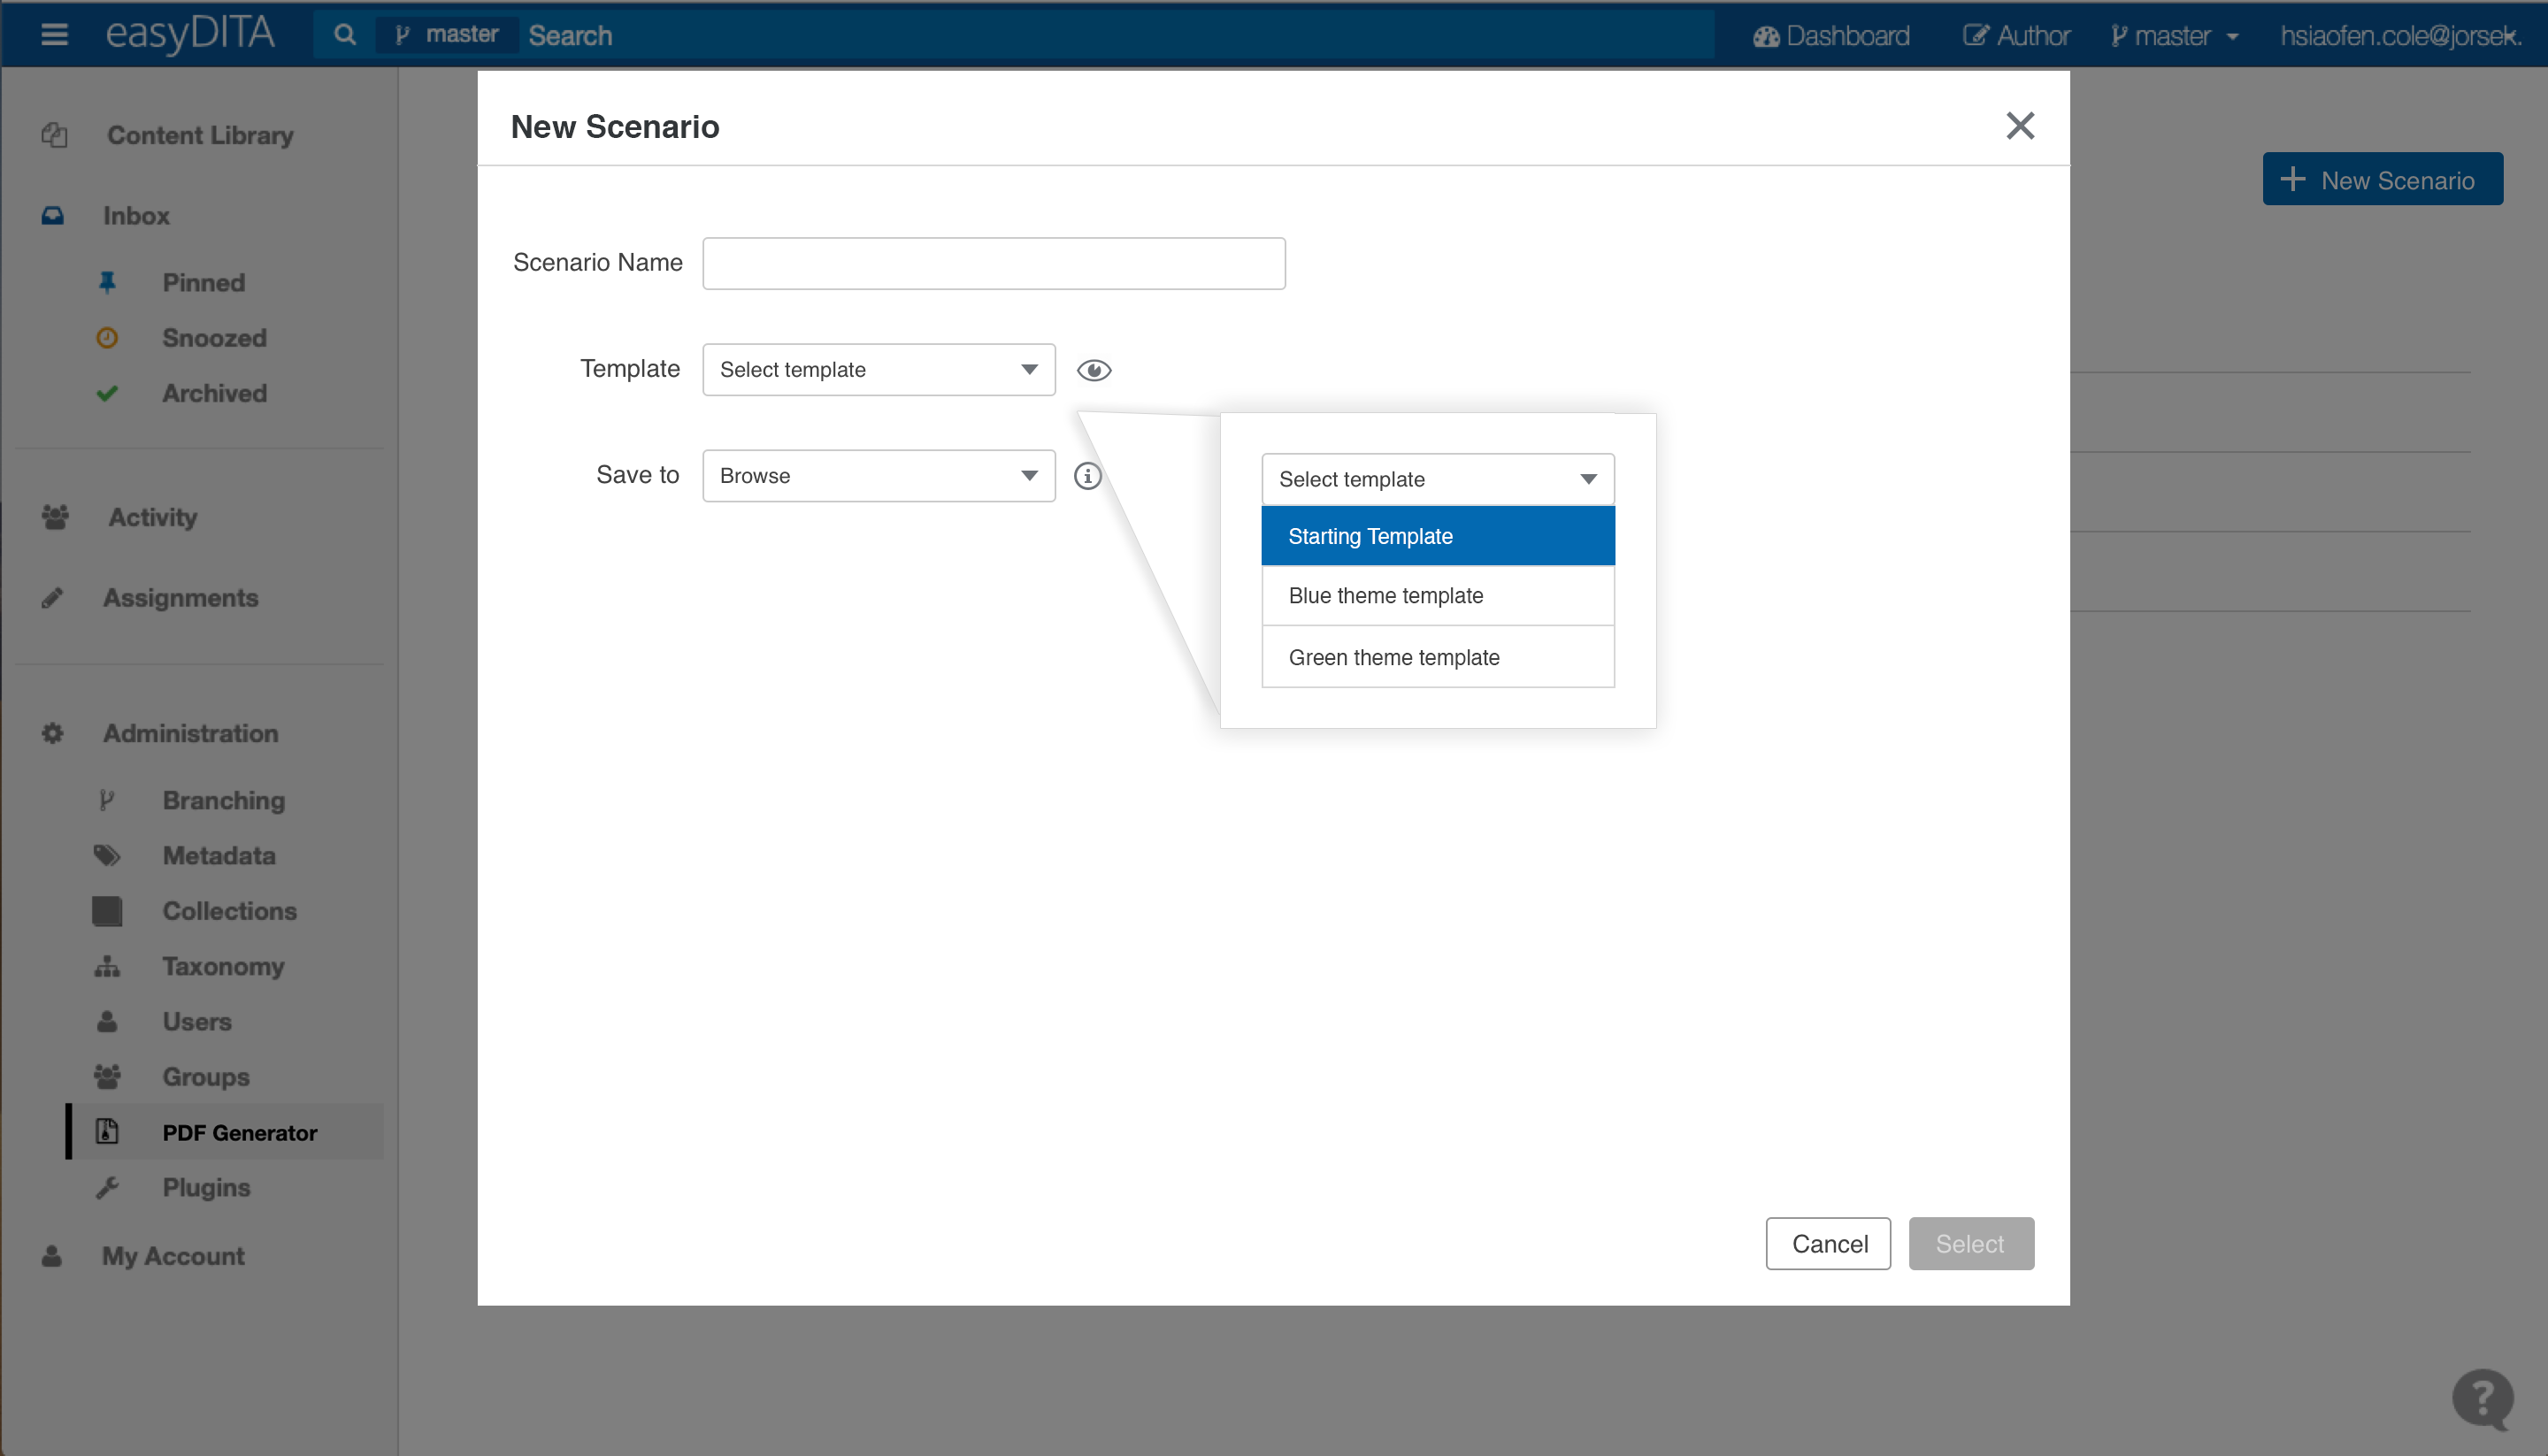Click the Snoozed clock icon
The height and width of the screenshot is (1456, 2548).
[107, 338]
